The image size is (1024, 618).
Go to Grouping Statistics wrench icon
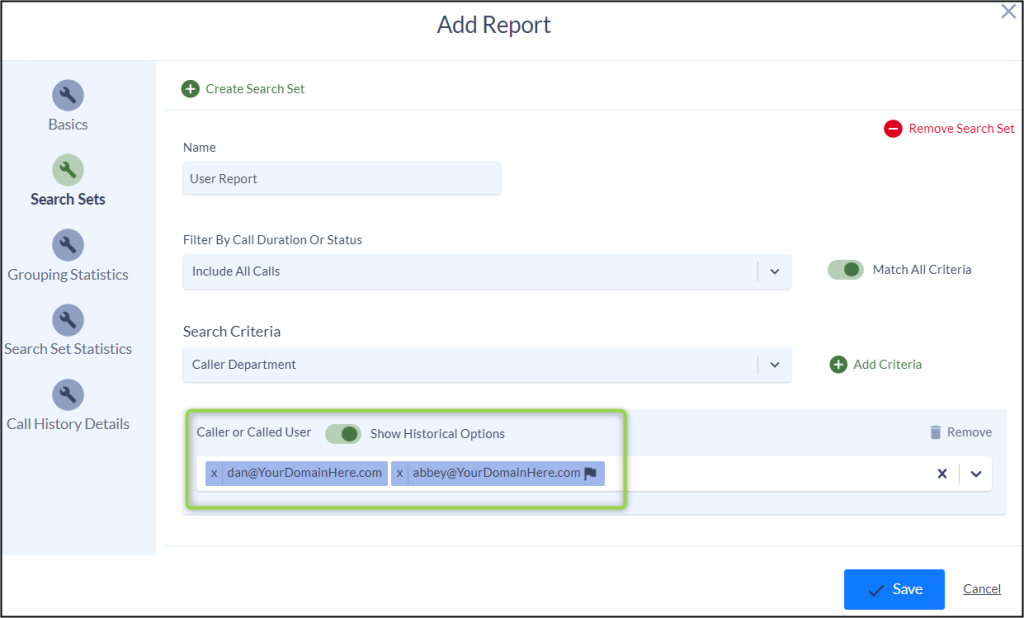tap(68, 245)
